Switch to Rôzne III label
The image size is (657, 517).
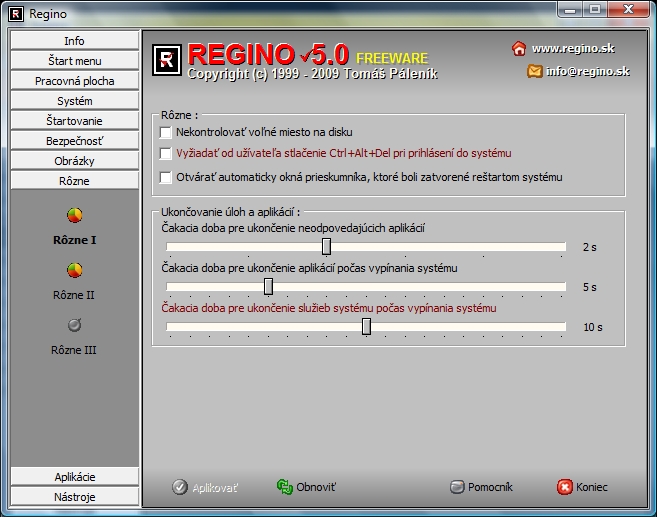[74, 350]
